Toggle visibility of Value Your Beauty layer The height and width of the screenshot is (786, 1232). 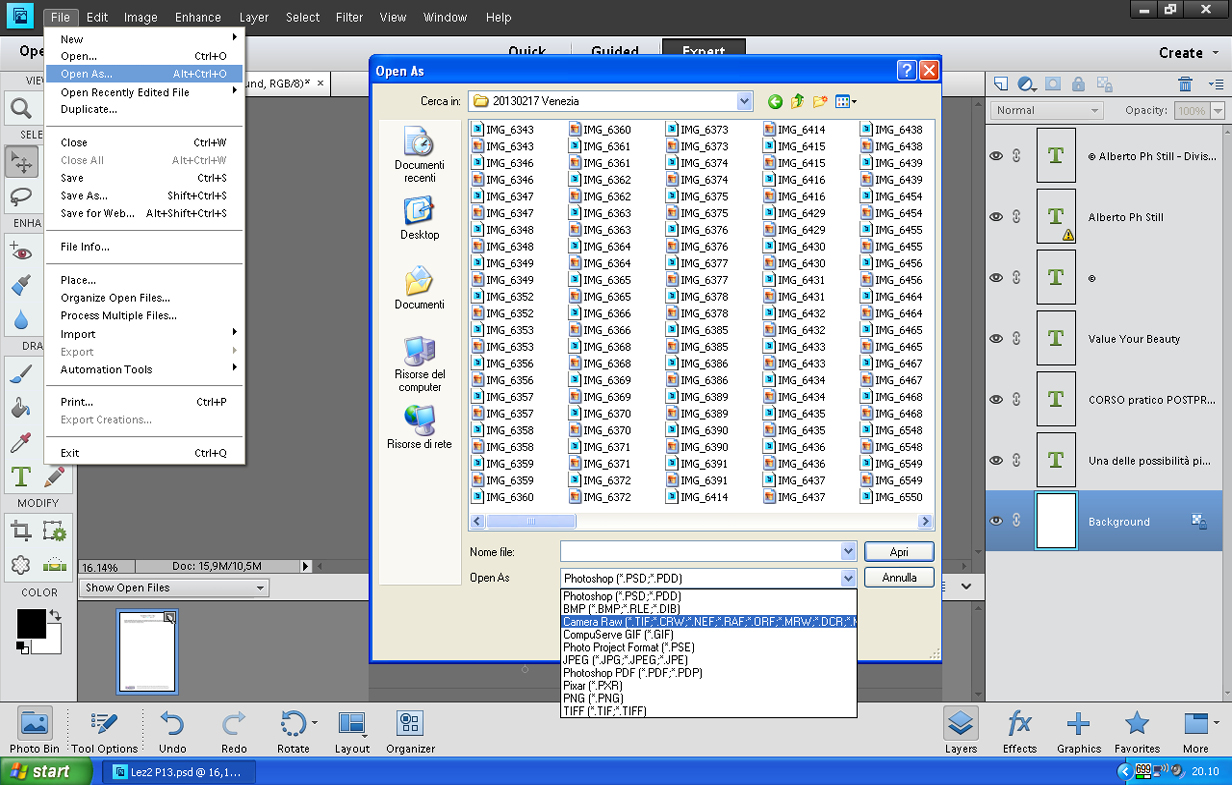coord(996,339)
